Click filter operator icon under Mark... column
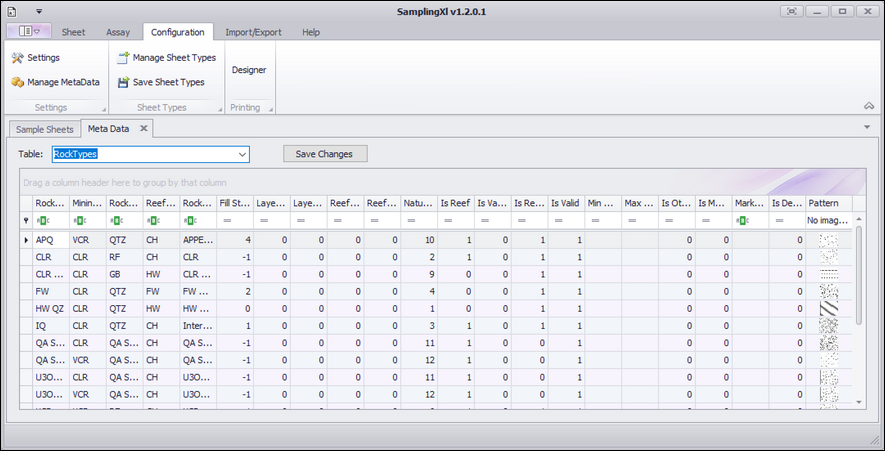The width and height of the screenshot is (885, 451). point(743,221)
